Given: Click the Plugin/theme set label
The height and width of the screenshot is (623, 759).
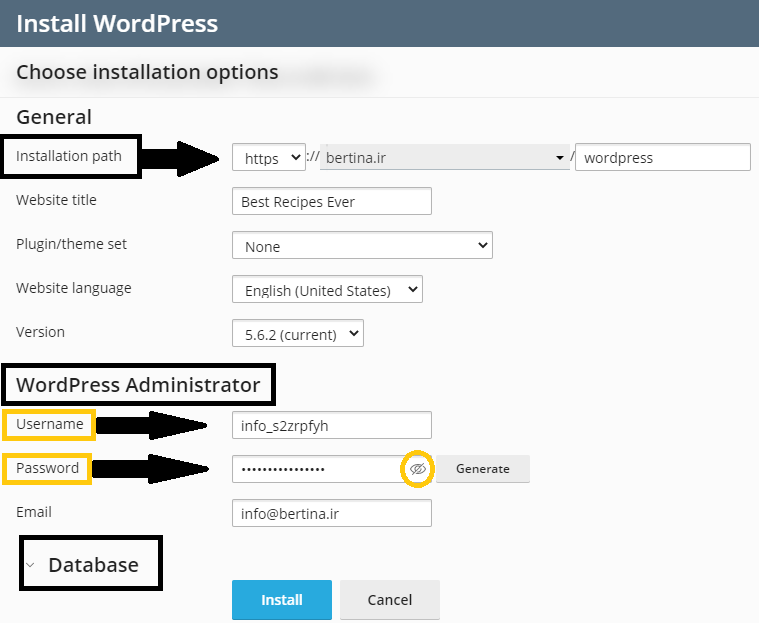Looking at the screenshot, I should tap(71, 244).
